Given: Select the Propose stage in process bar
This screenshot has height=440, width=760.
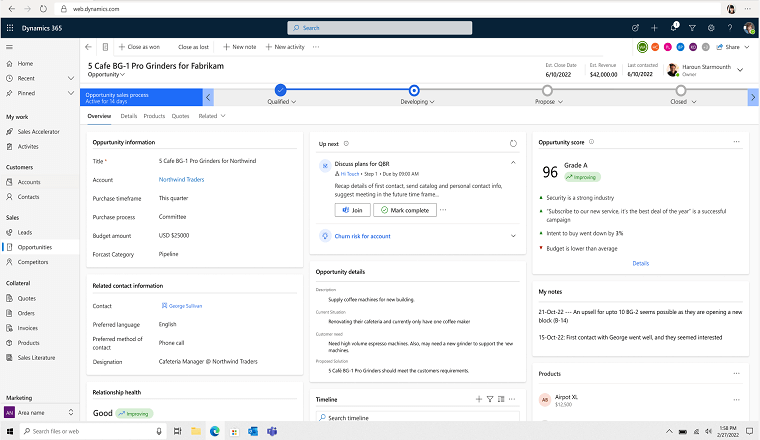Looking at the screenshot, I should point(547,91).
